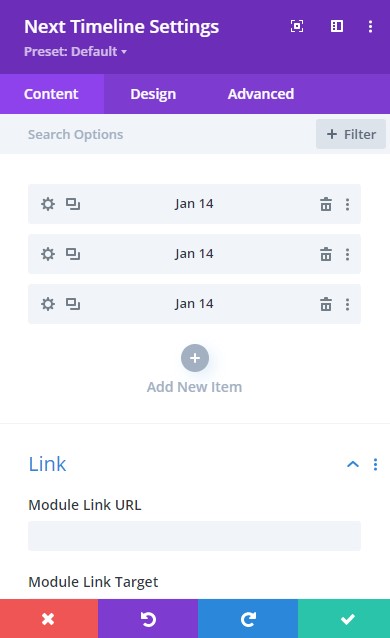Add a new timeline item with plus button
The height and width of the screenshot is (638, 390).
[x=195, y=358]
